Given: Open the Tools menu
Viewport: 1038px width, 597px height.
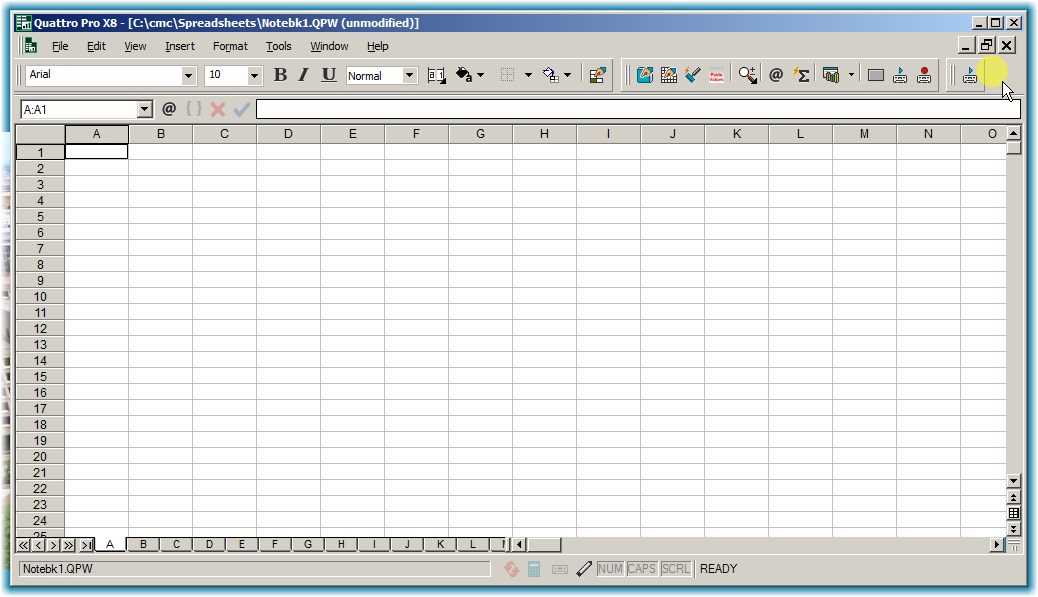Looking at the screenshot, I should pyautogui.click(x=278, y=46).
